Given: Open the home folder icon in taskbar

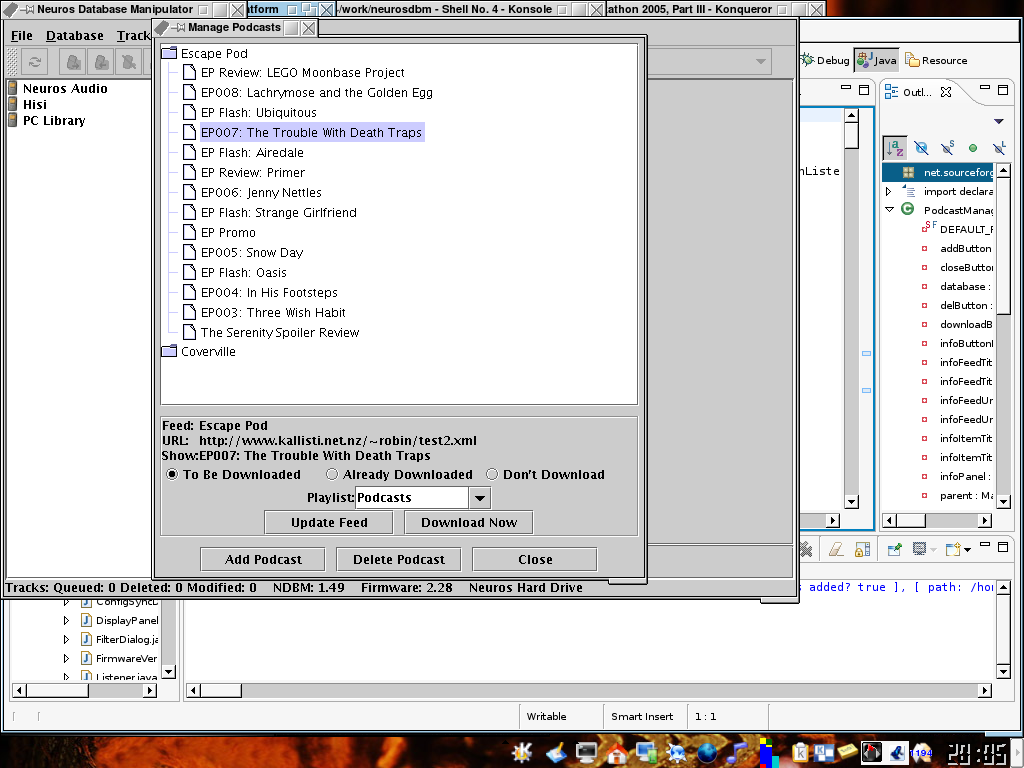Looking at the screenshot, I should pyautogui.click(x=617, y=752).
